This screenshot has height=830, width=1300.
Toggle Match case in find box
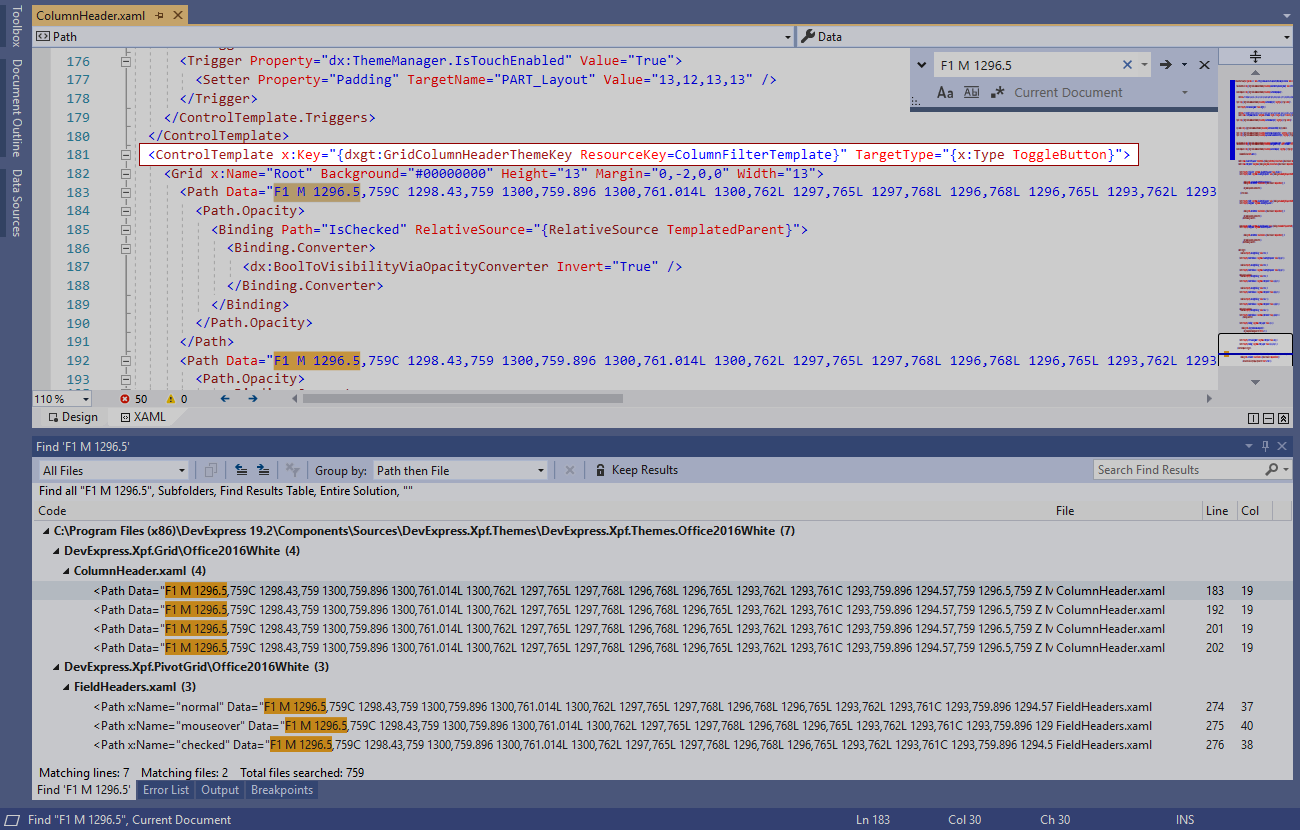[x=945, y=92]
